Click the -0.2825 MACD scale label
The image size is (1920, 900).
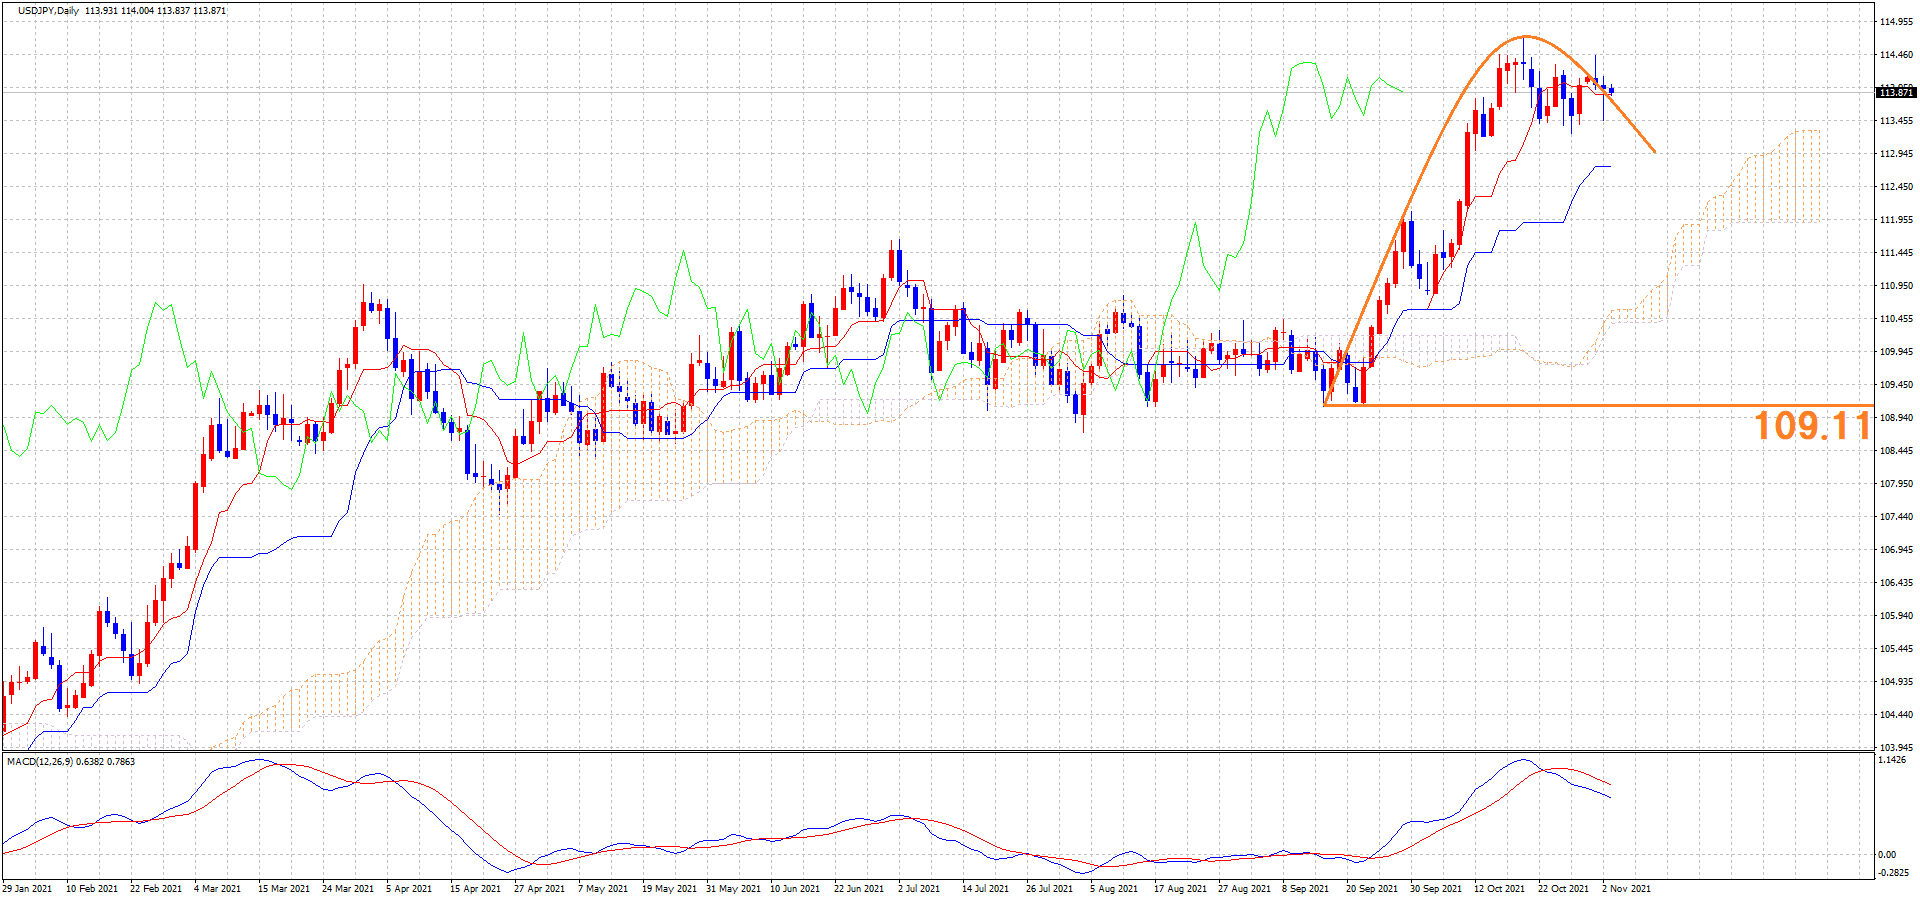[x=1892, y=872]
